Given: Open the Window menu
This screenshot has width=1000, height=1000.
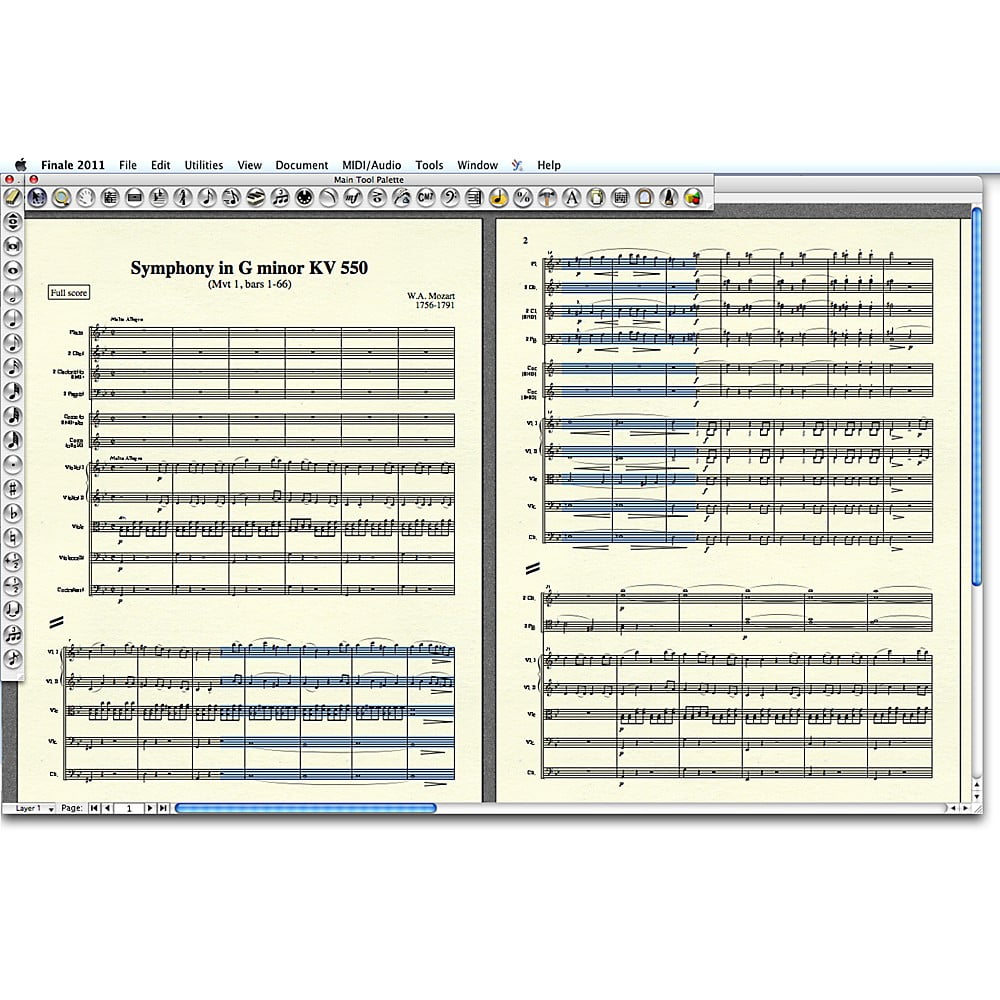Looking at the screenshot, I should 477,165.
